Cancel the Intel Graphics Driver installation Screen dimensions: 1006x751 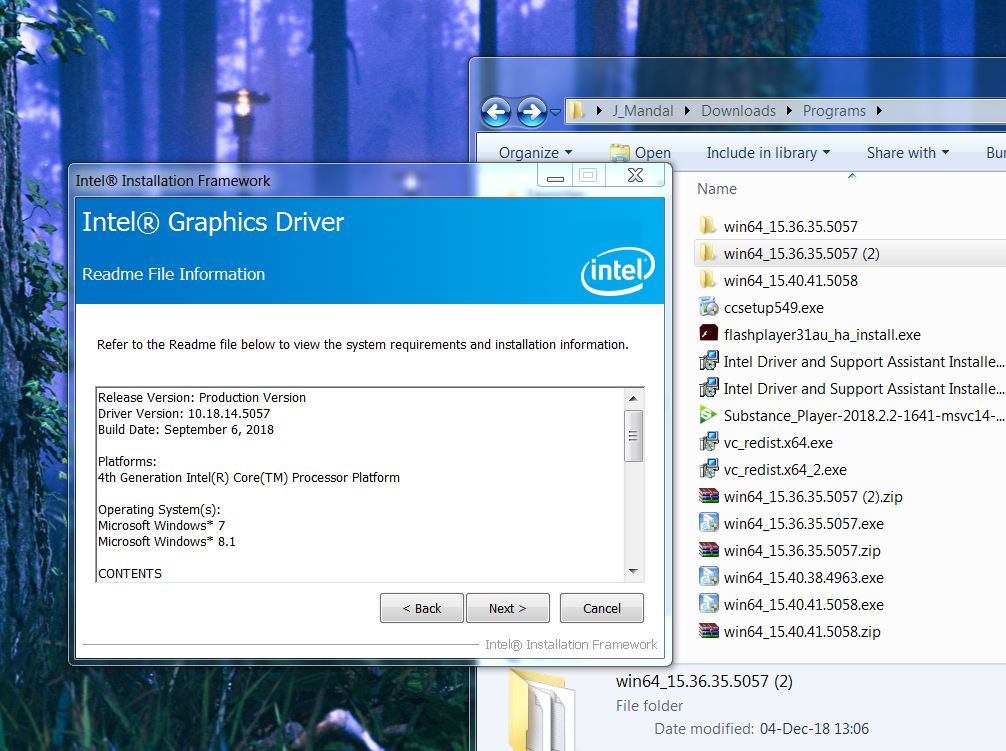coord(602,608)
